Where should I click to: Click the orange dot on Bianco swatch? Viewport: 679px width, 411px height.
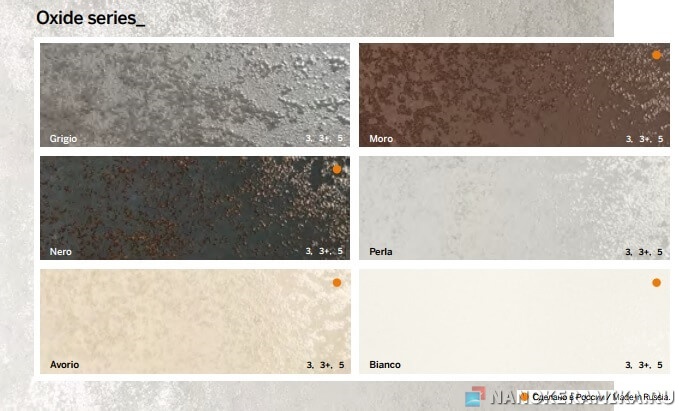(656, 283)
